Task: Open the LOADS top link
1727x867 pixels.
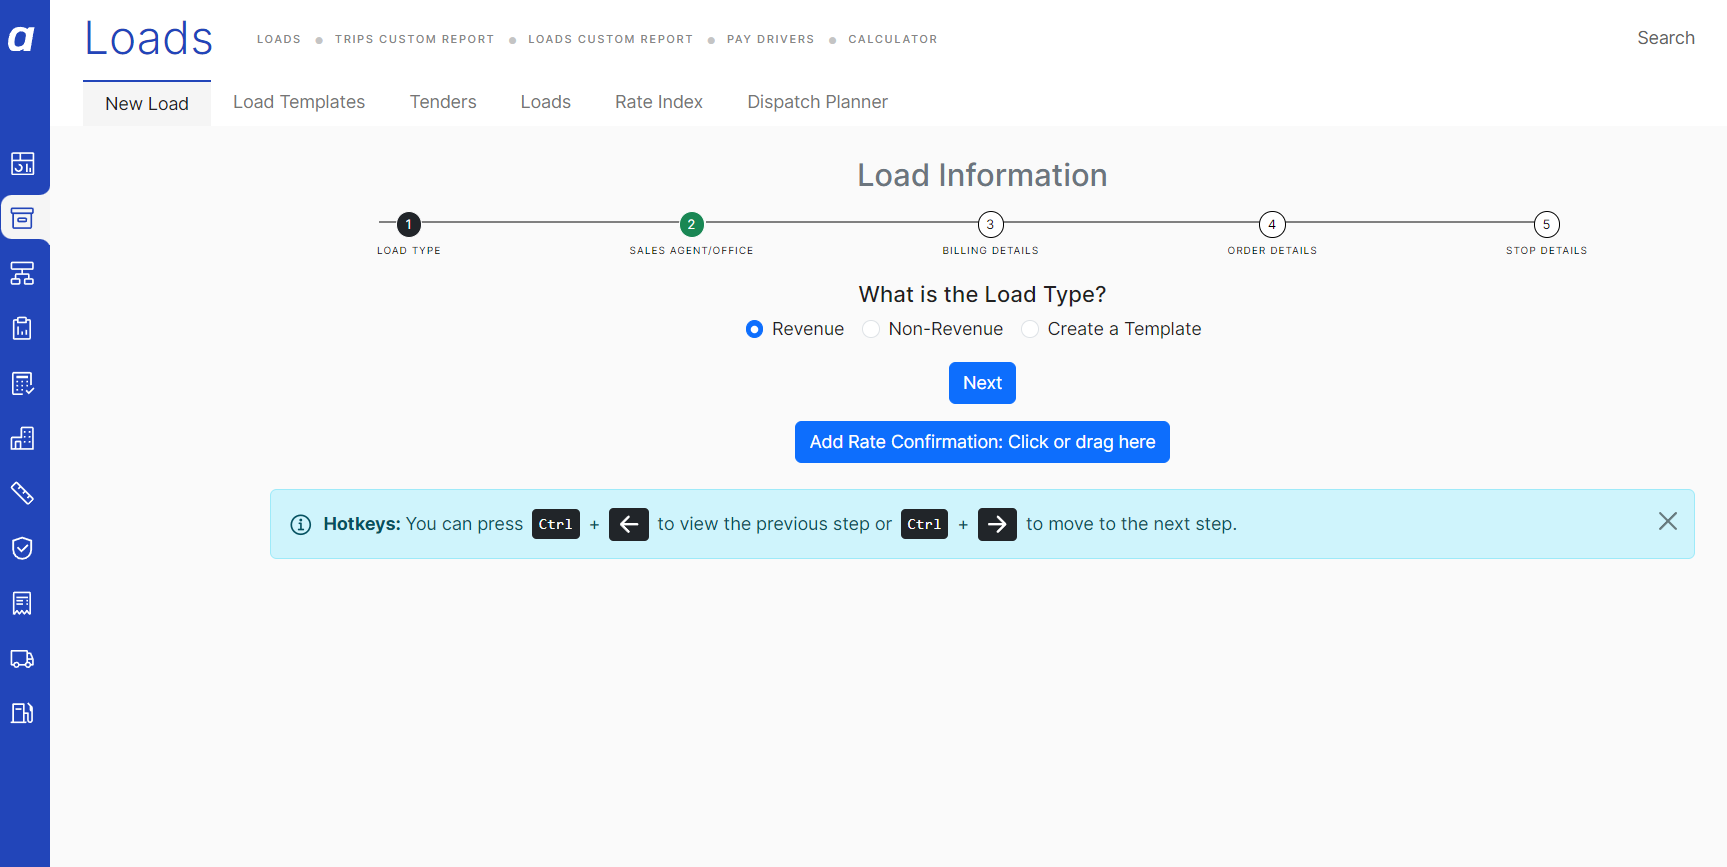Action: 279,39
